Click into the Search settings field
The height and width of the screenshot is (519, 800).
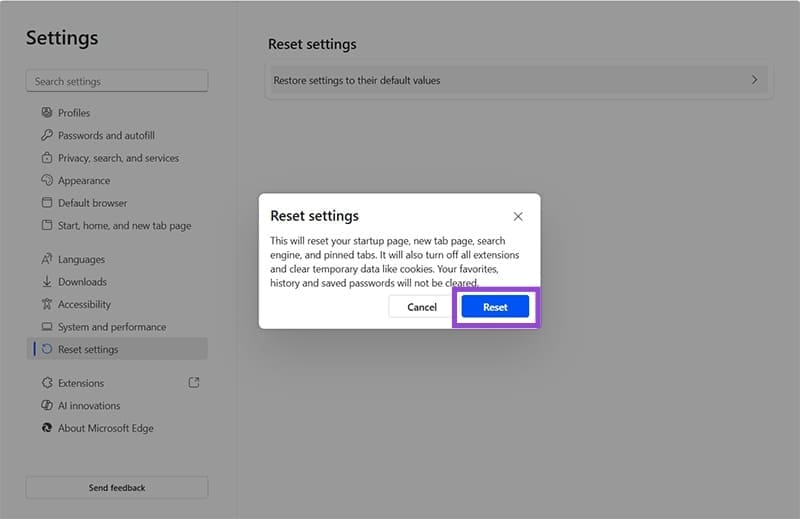[x=117, y=82]
